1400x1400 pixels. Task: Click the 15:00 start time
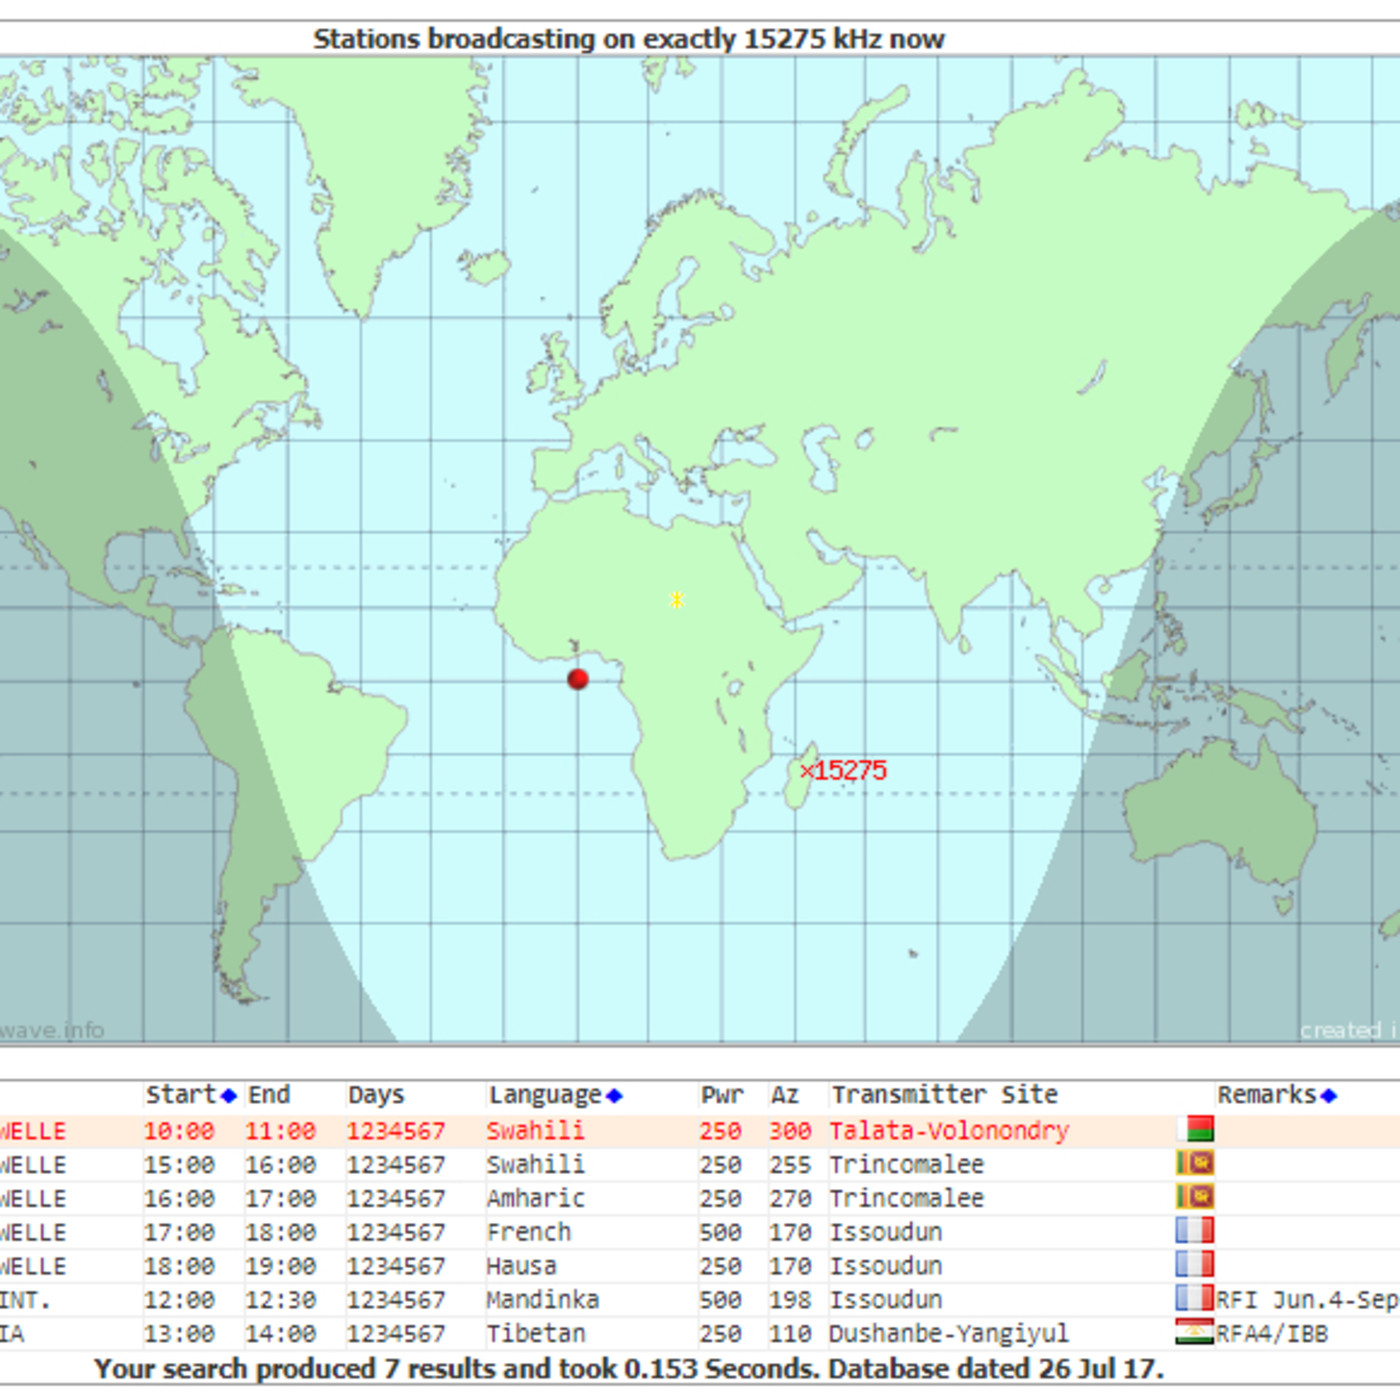(179, 1165)
